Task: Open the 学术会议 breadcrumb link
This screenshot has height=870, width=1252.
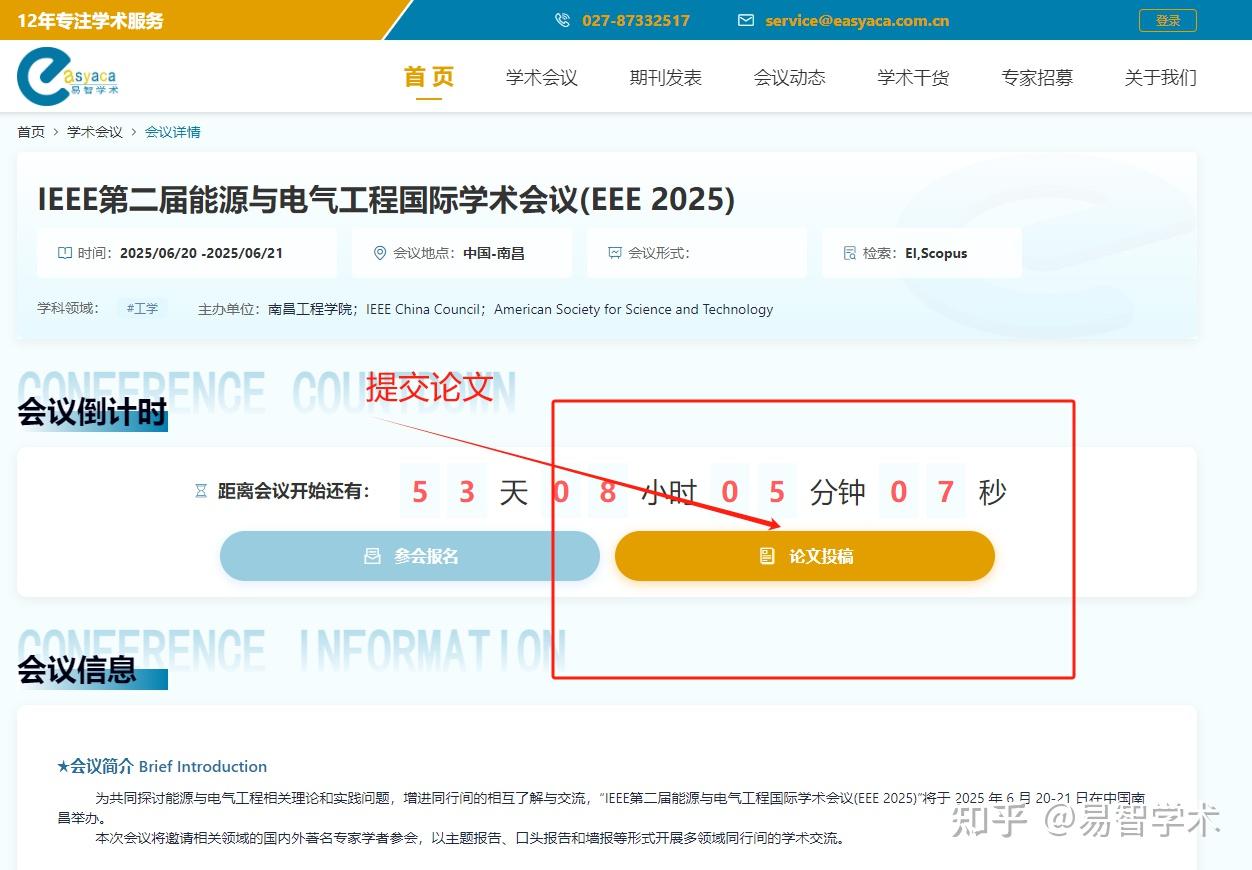Action: (93, 131)
